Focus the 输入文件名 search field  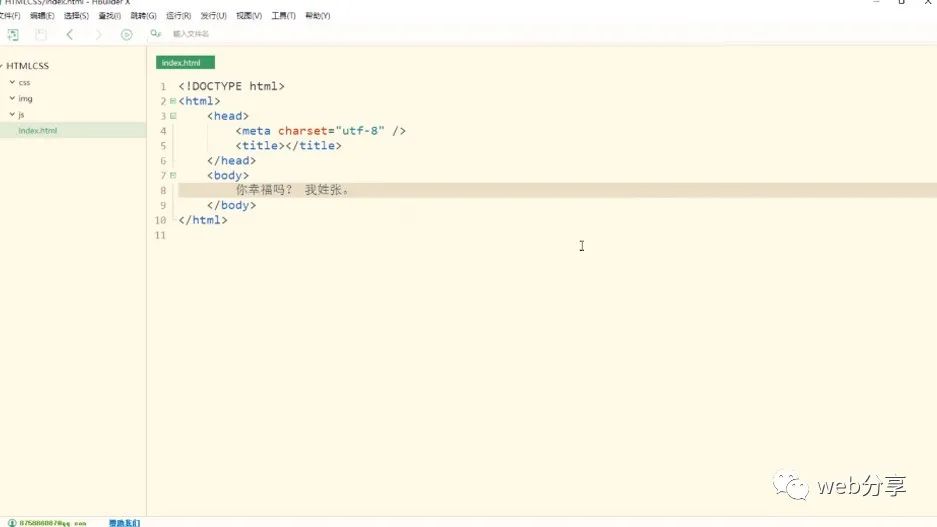point(191,34)
